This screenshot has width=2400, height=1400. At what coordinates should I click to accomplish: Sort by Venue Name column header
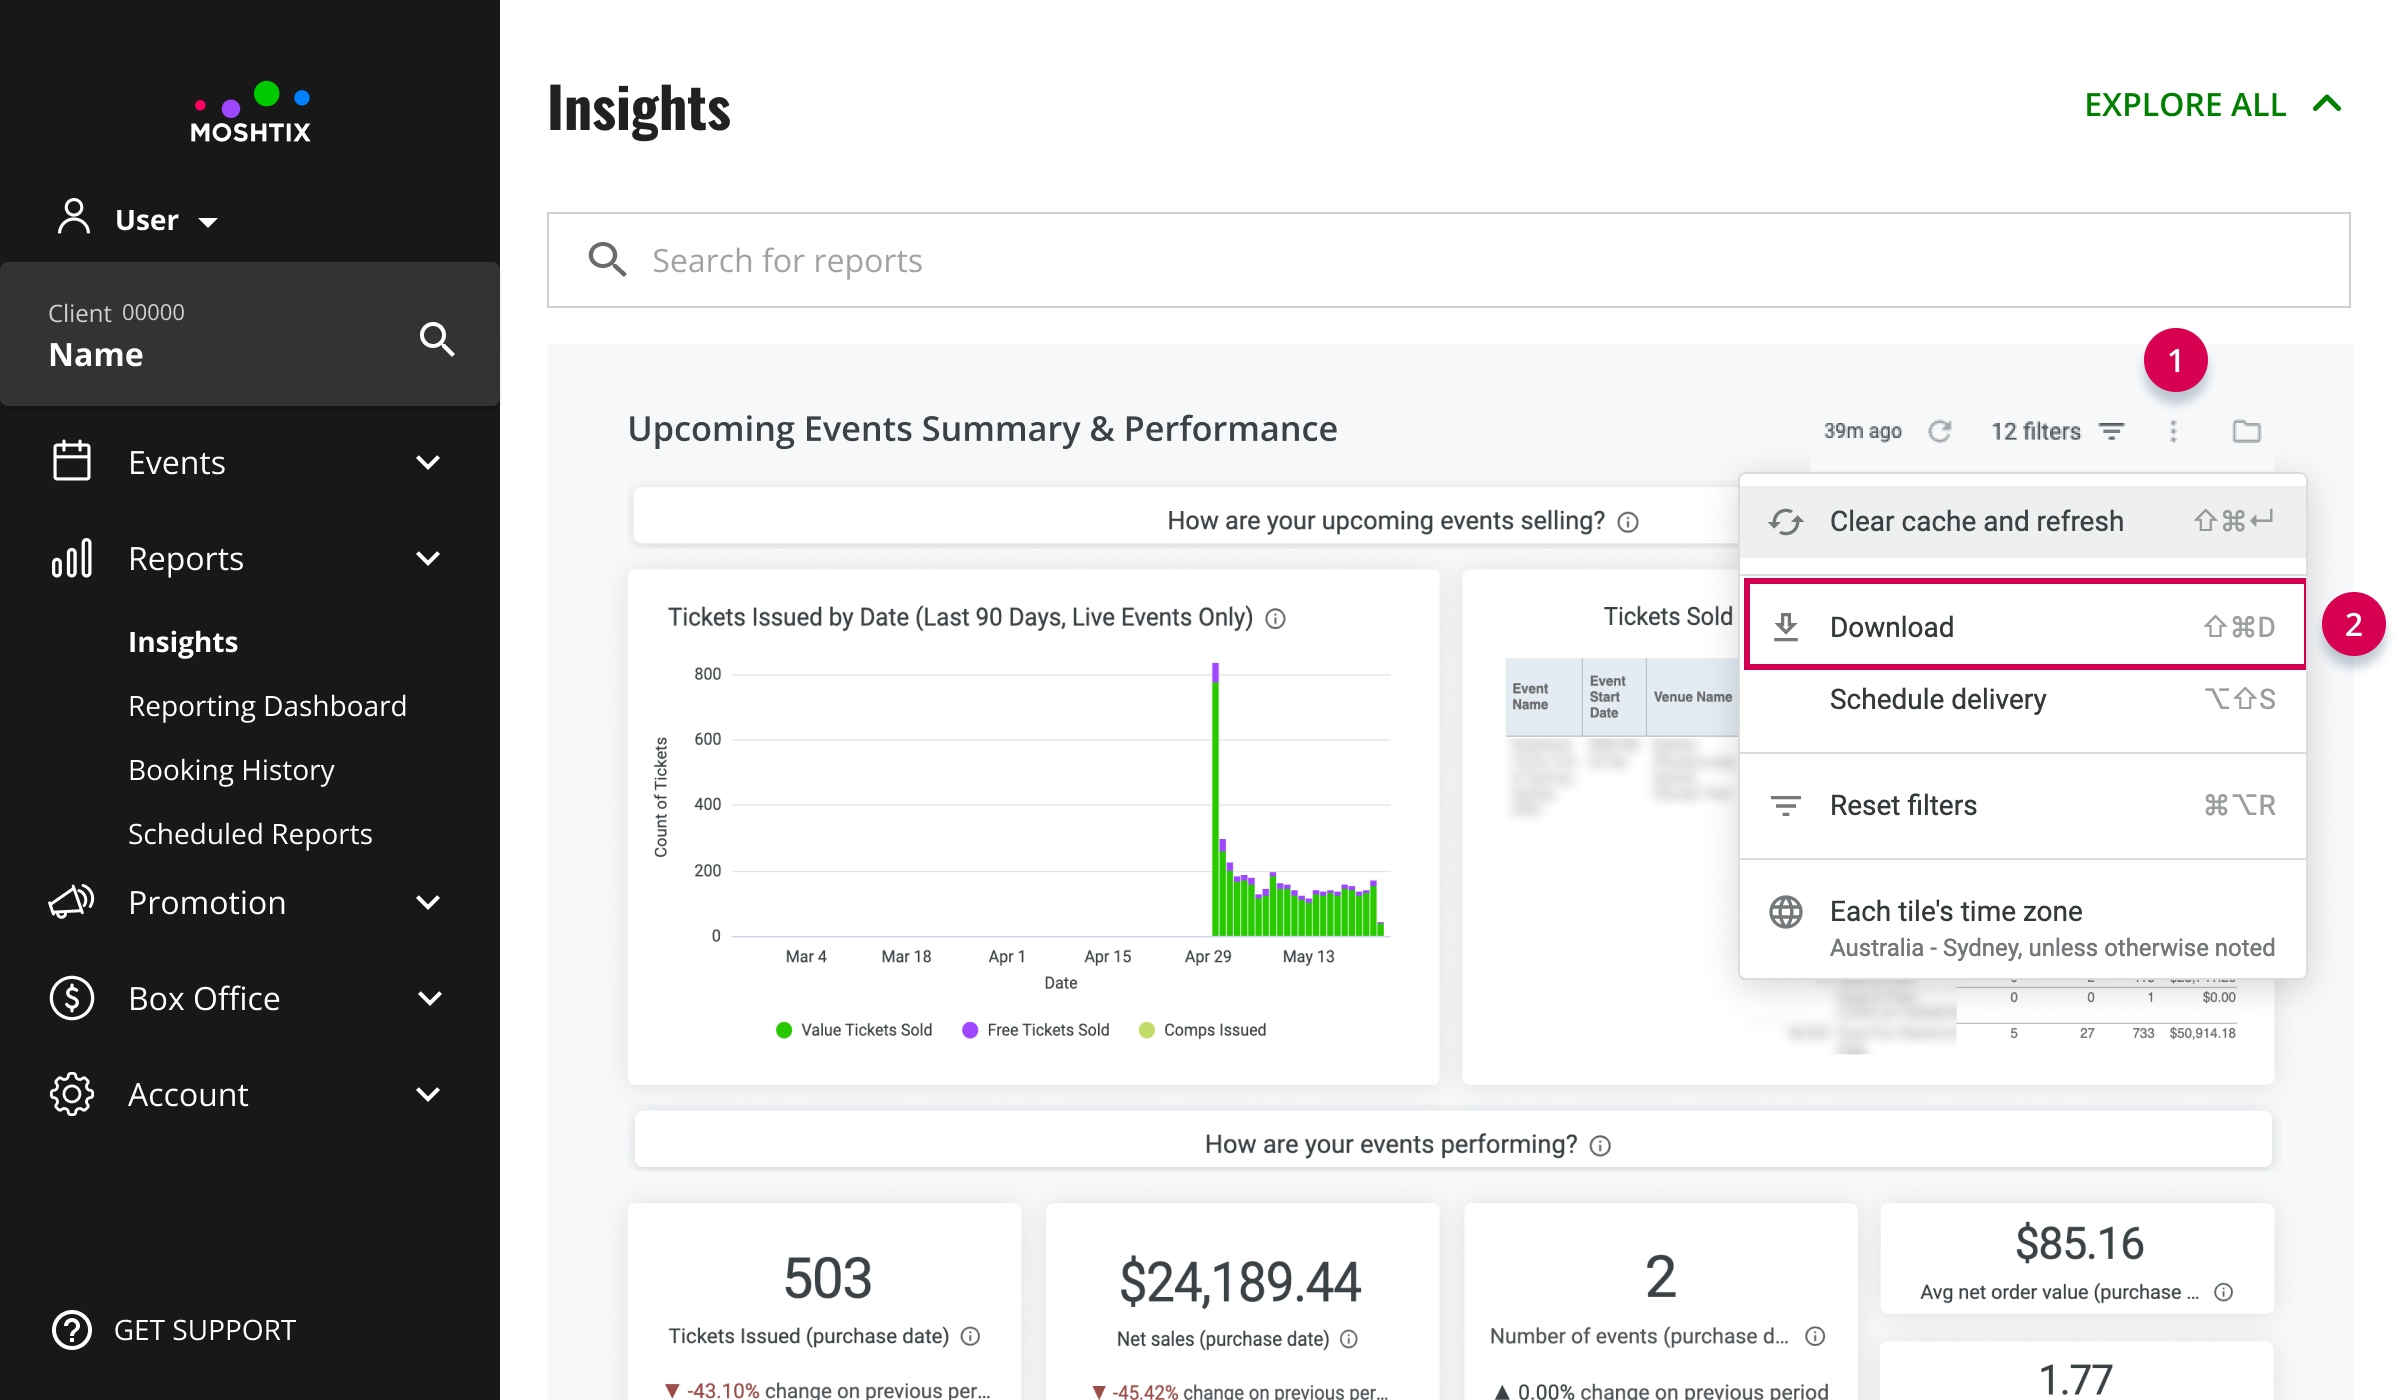pyautogui.click(x=1692, y=697)
